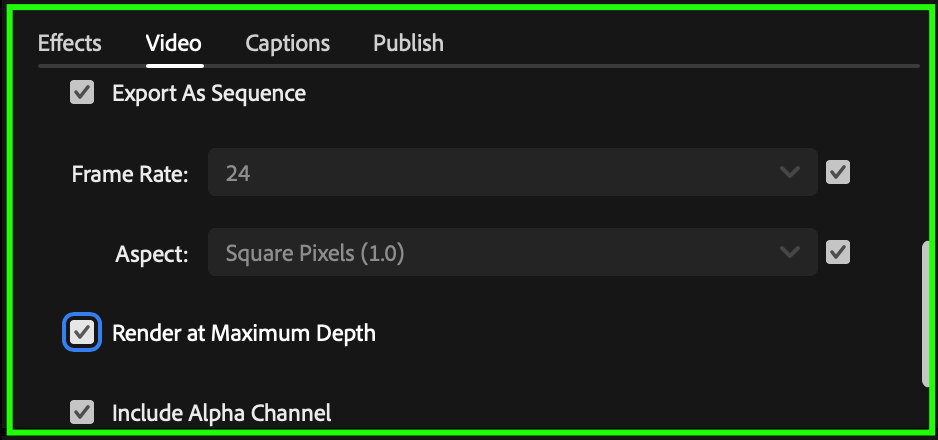
Task: Click the Aspect dropdown chevron arrow
Action: click(790, 253)
